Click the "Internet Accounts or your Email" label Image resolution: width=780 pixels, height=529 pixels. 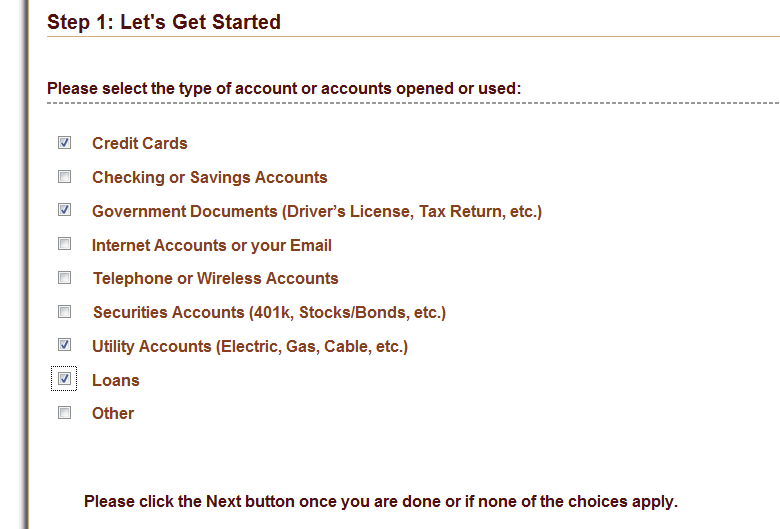coord(212,246)
